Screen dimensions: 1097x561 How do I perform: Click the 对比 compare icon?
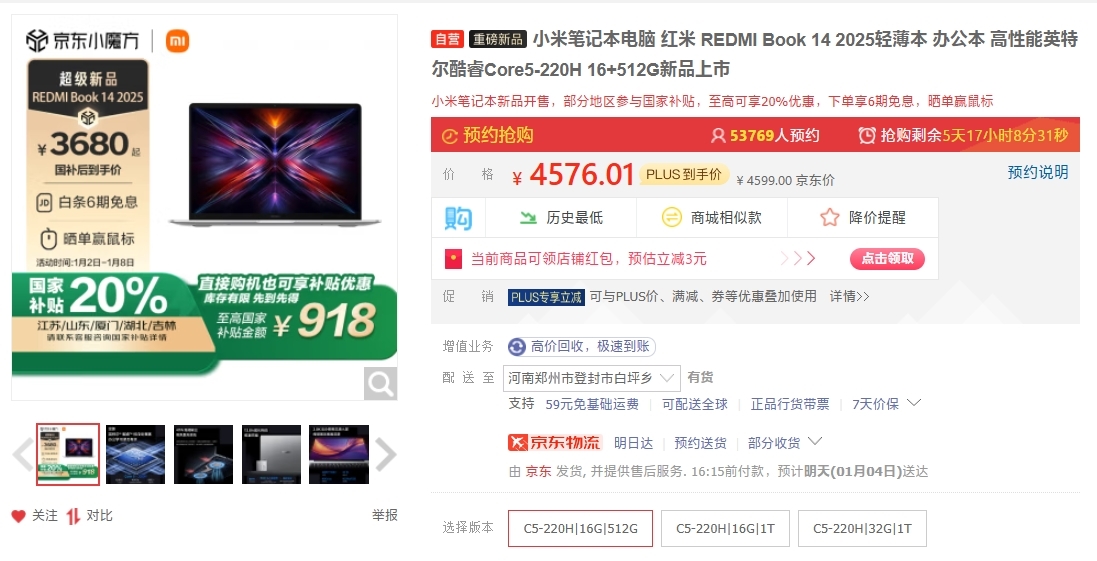click(x=73, y=516)
